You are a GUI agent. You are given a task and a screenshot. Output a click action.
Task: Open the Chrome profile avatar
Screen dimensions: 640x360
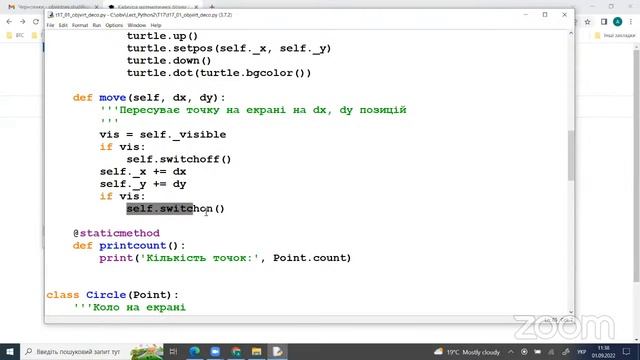[618, 22]
